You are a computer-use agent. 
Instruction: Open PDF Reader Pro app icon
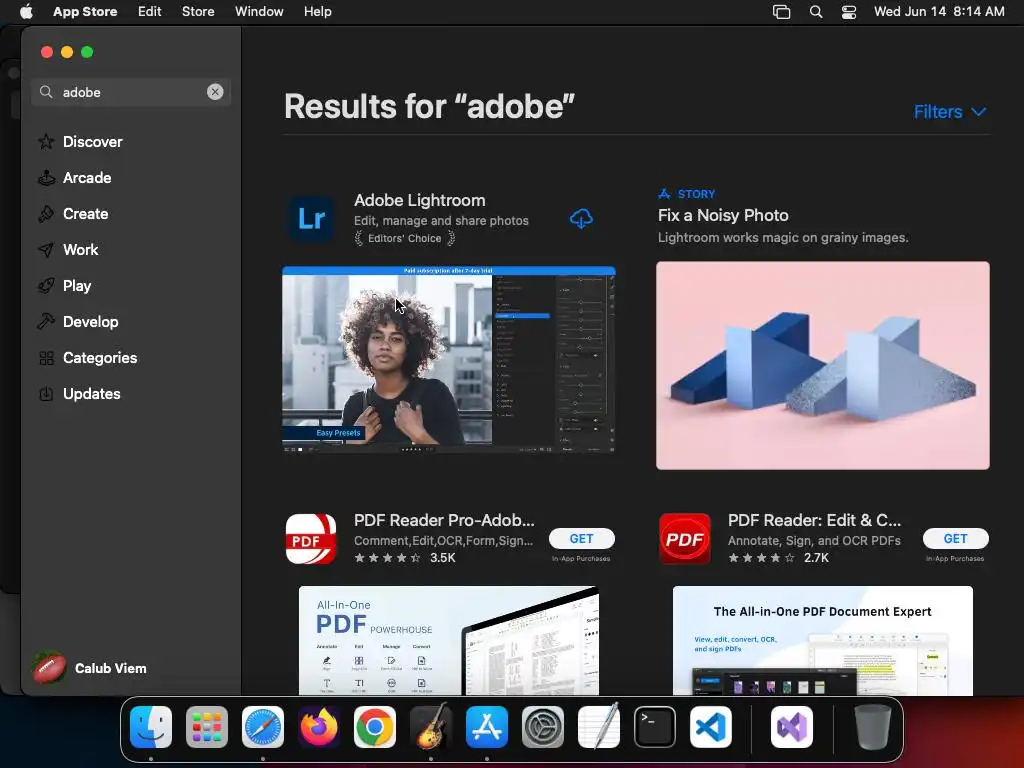click(x=311, y=539)
